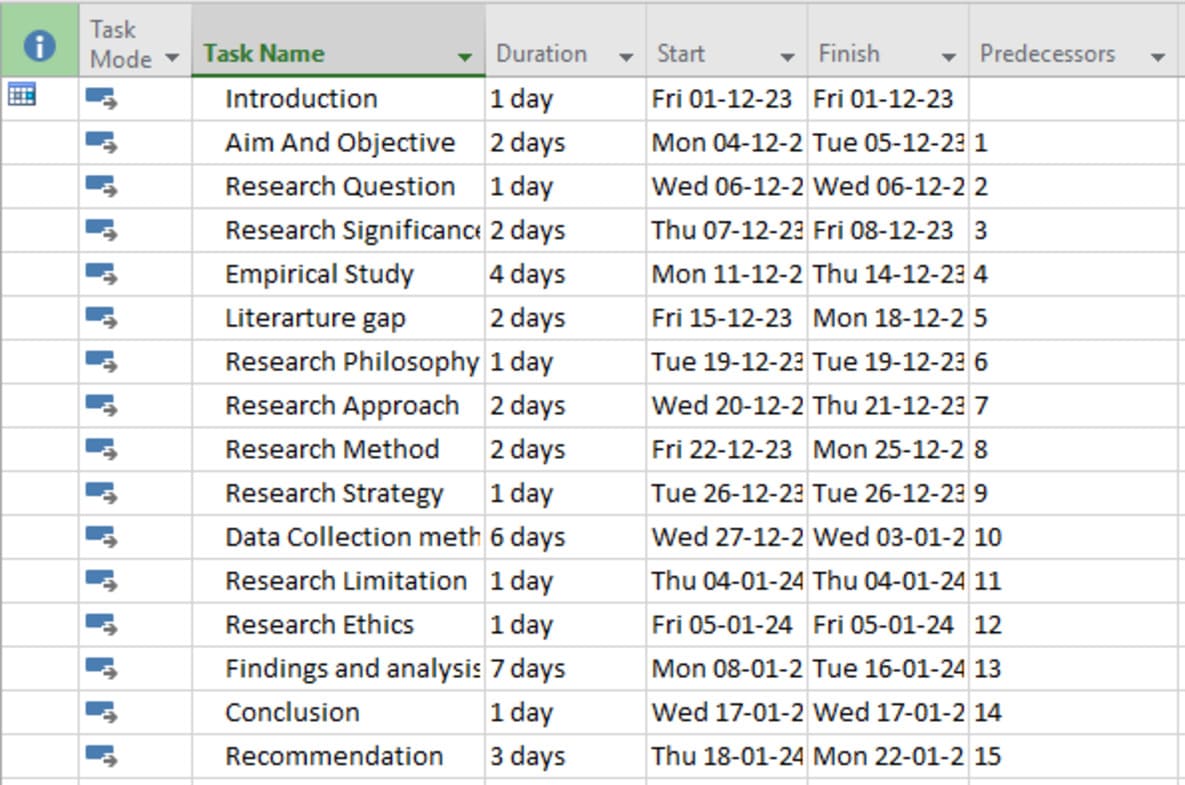
Task: Click the info indicator column header icon
Action: 39,45
